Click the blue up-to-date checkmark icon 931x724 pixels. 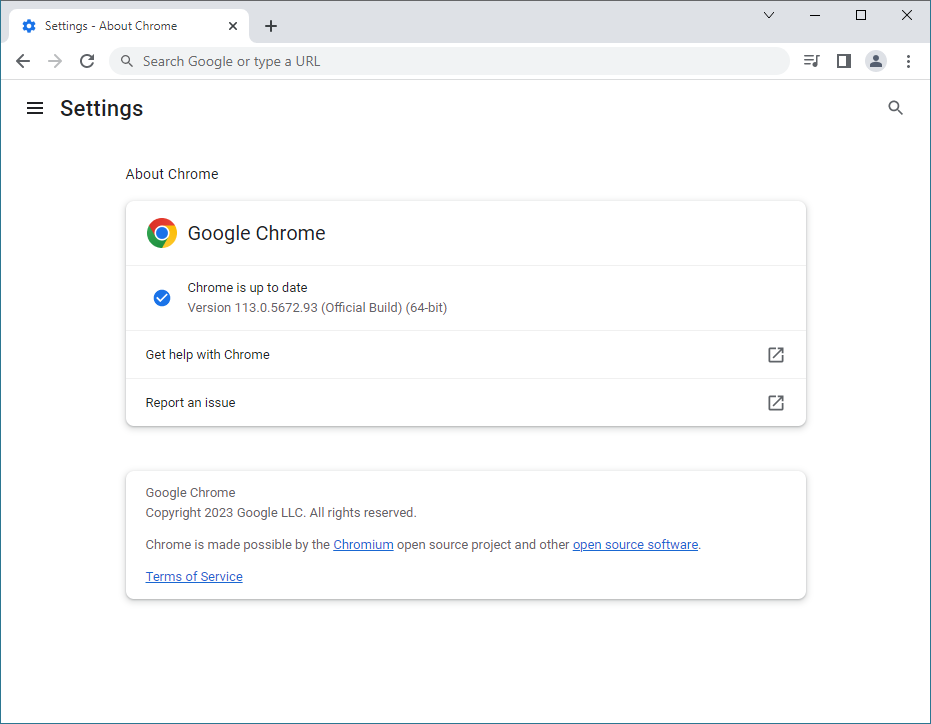tap(162, 298)
